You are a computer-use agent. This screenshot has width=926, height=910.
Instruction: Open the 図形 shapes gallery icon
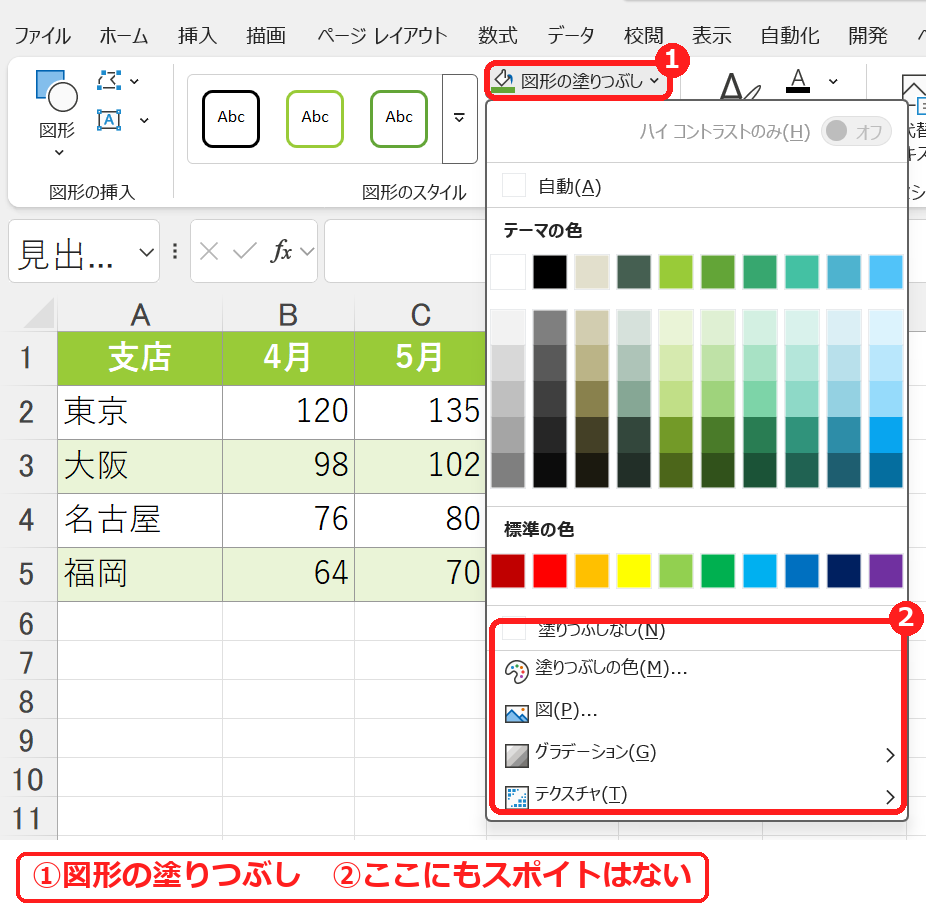click(57, 91)
